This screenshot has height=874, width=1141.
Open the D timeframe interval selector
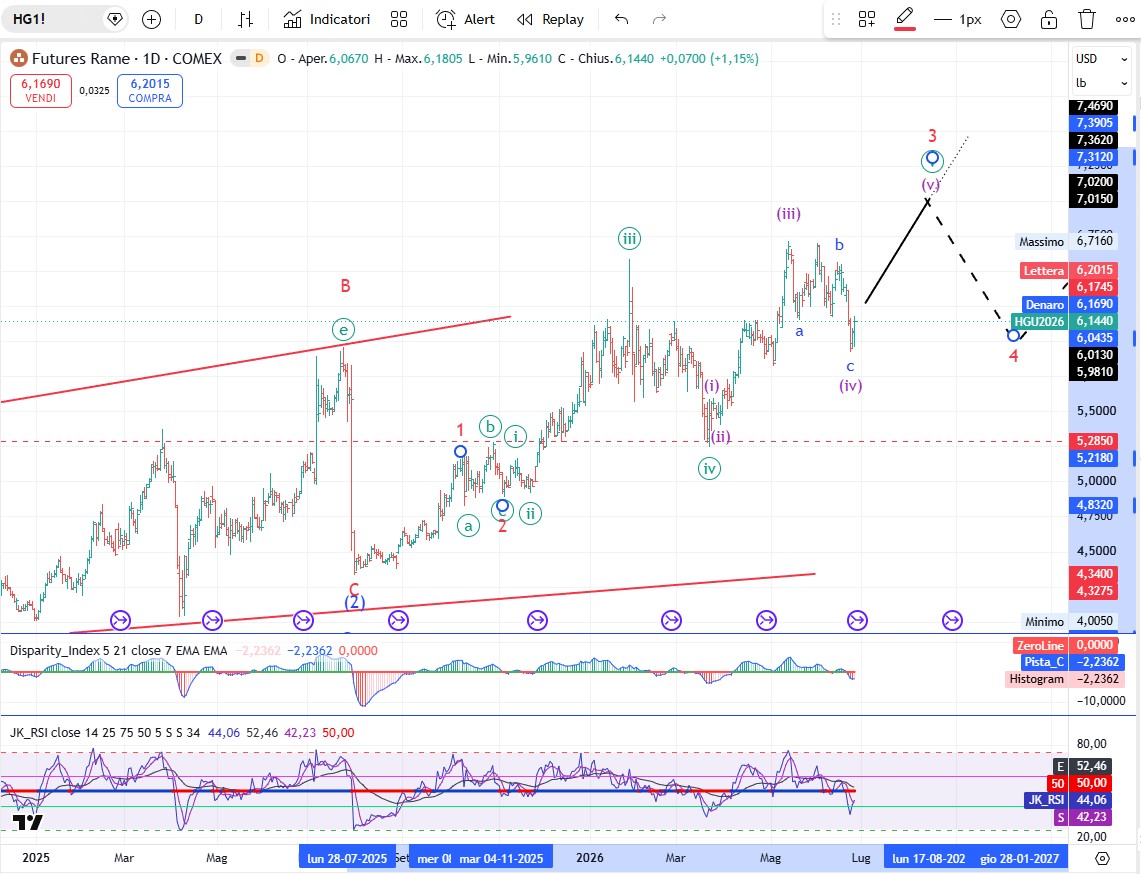tap(198, 20)
